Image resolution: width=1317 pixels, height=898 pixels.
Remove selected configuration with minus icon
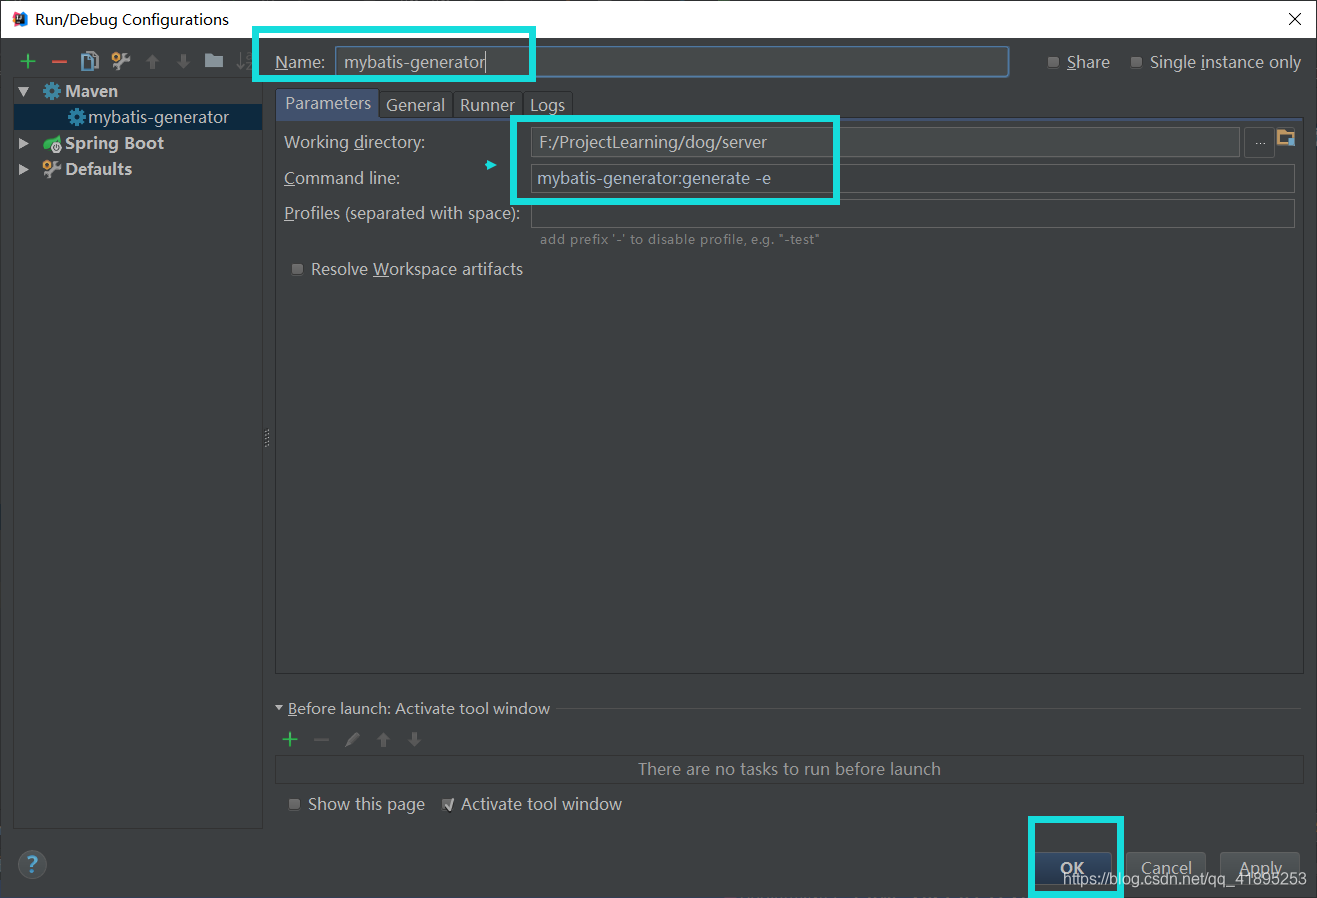(59, 61)
